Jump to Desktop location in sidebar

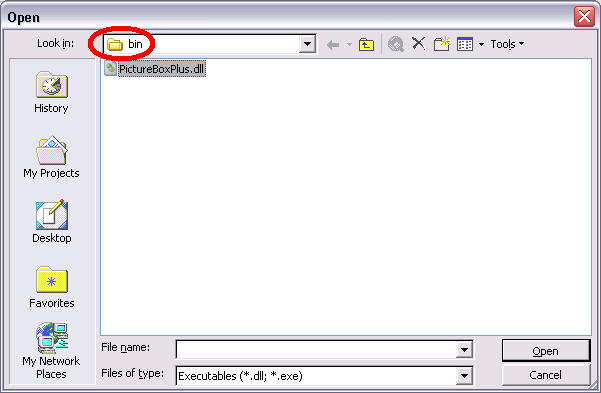(51, 222)
